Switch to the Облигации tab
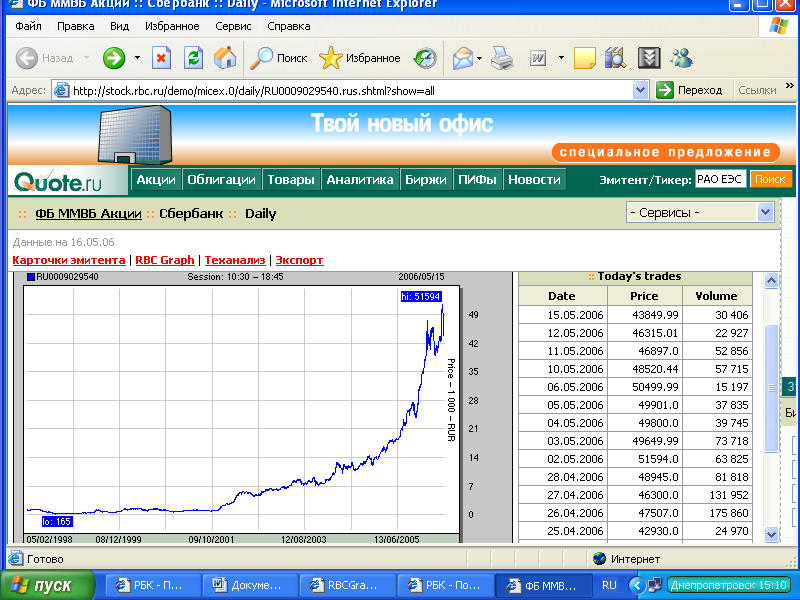Viewport: 800px width, 600px height. [221, 180]
